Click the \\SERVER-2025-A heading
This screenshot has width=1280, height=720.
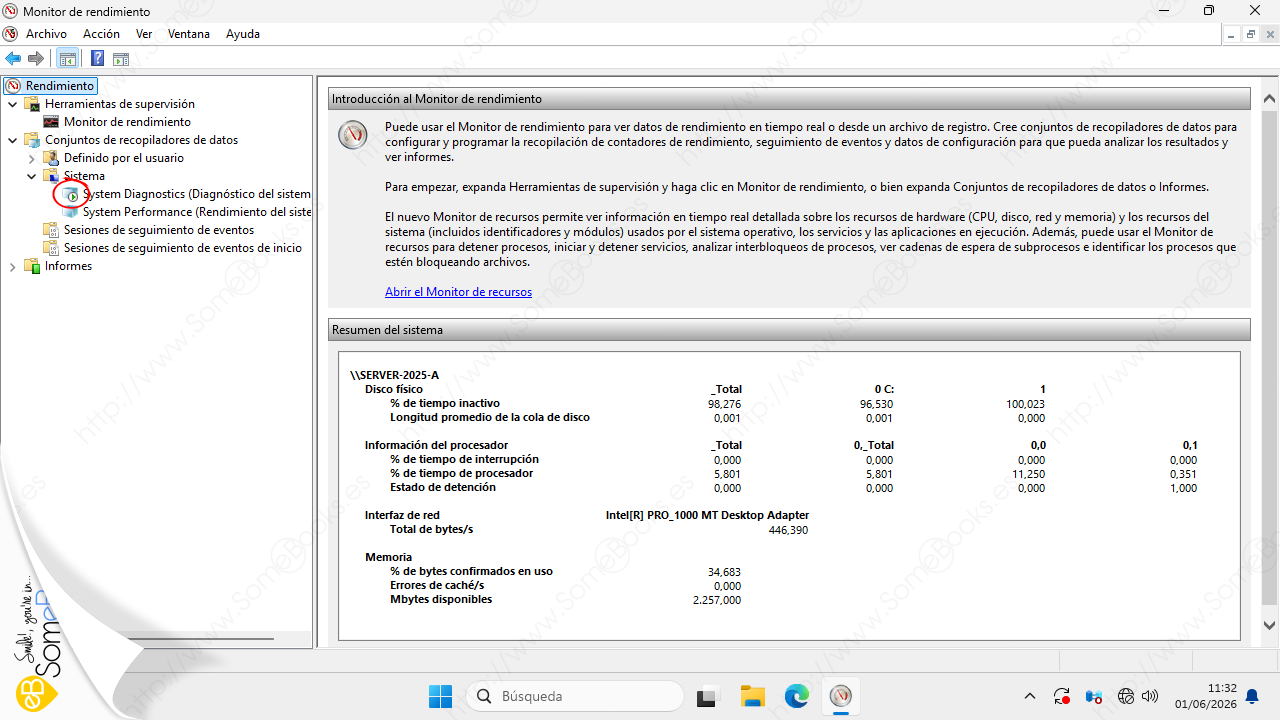pyautogui.click(x=394, y=375)
